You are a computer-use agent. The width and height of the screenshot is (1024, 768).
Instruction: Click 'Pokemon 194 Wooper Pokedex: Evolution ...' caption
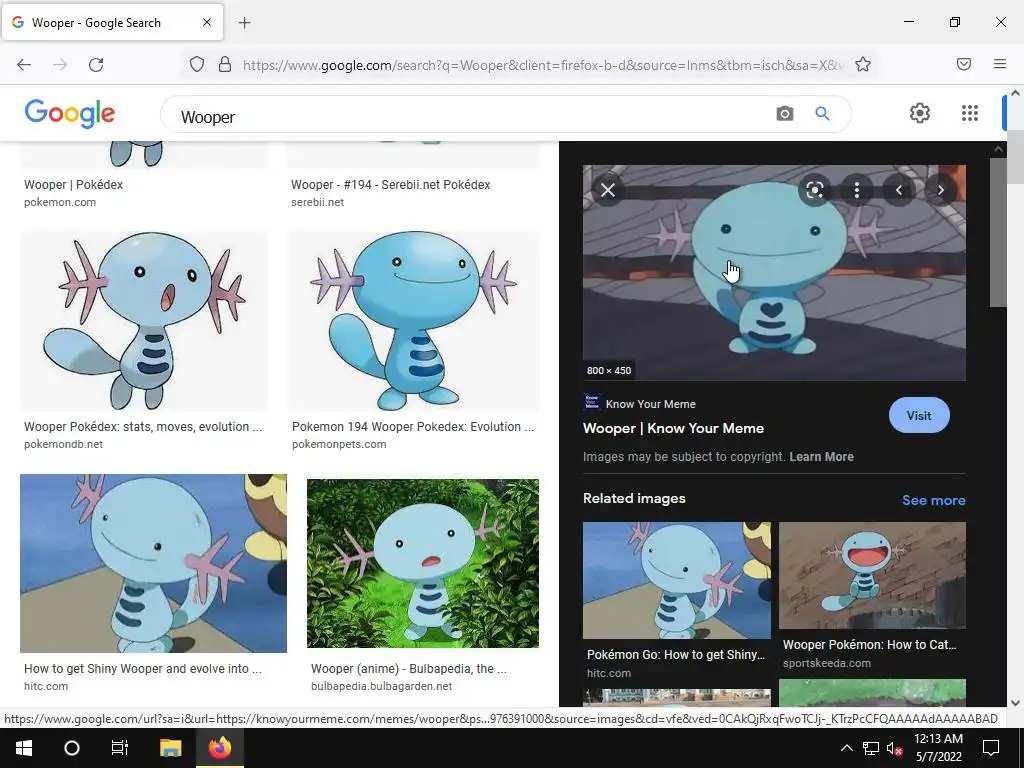[x=413, y=427]
